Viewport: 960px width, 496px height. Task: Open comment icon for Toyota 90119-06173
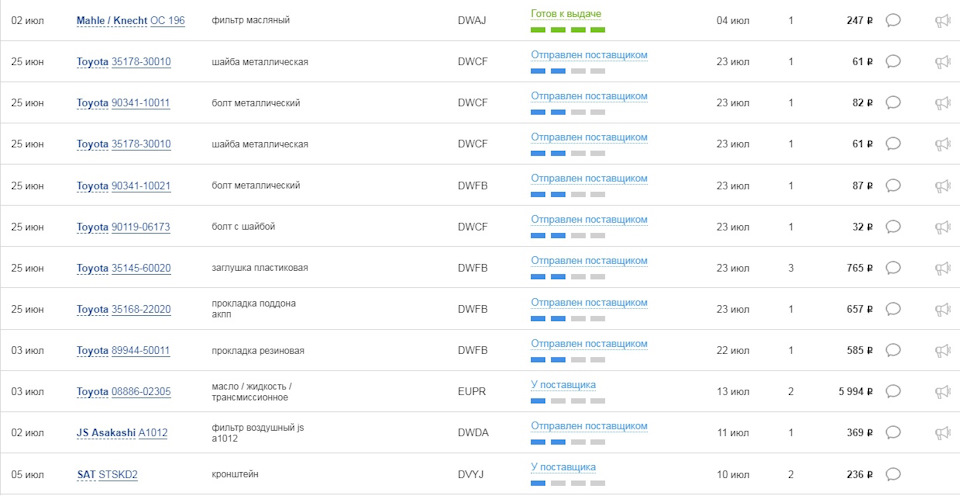pos(893,227)
